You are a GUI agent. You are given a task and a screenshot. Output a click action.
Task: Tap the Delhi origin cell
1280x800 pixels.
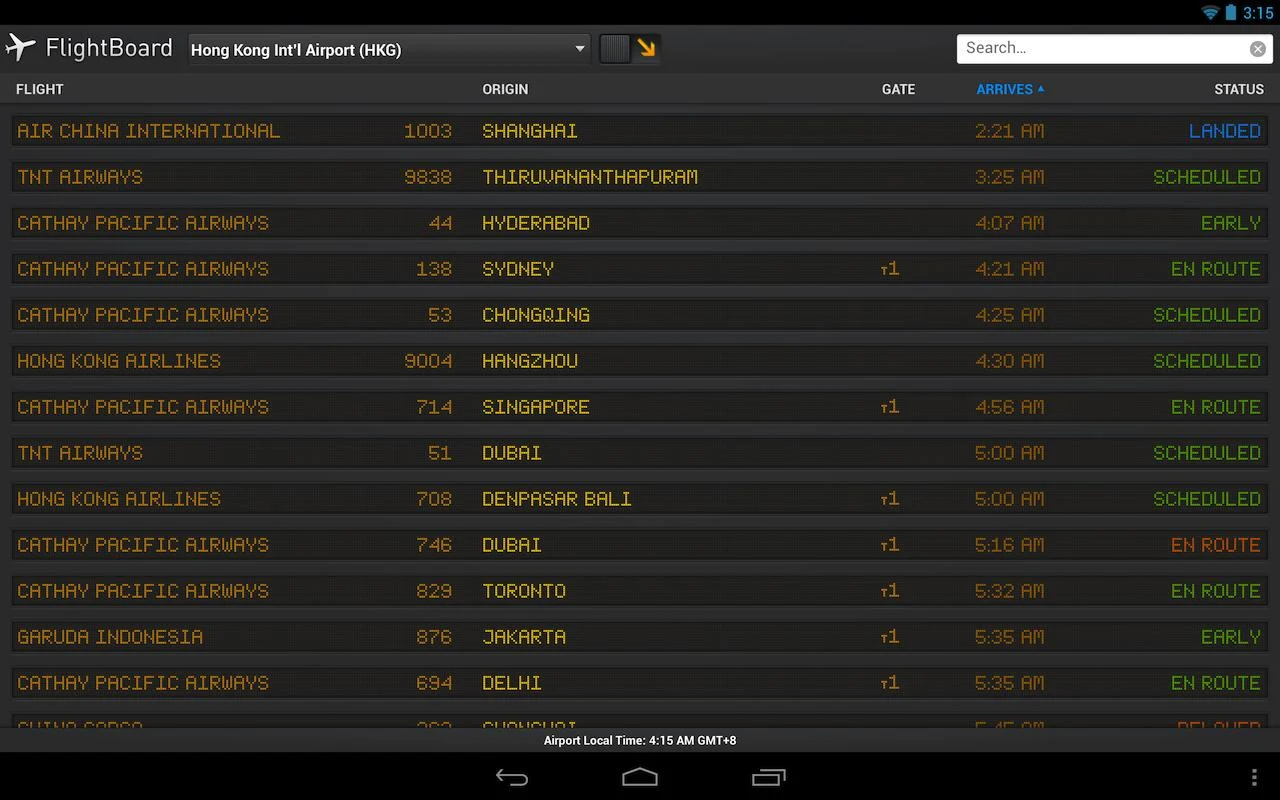(x=512, y=683)
